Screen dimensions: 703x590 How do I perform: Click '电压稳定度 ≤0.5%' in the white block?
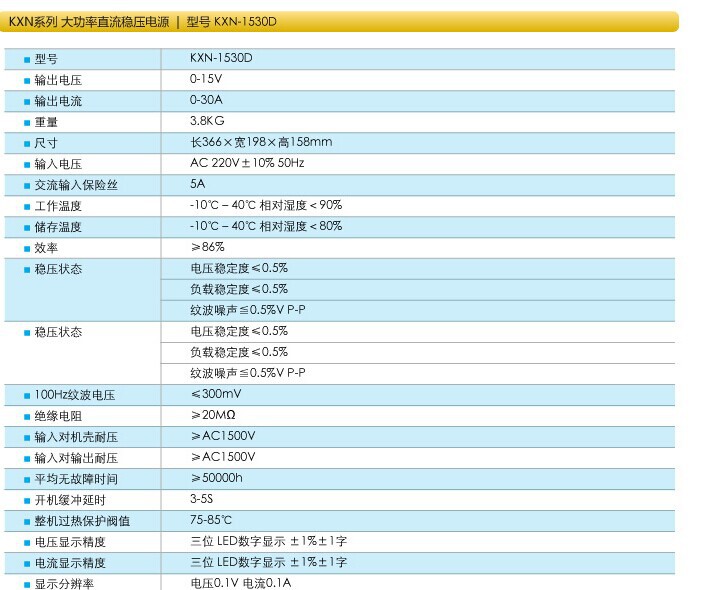239,331
